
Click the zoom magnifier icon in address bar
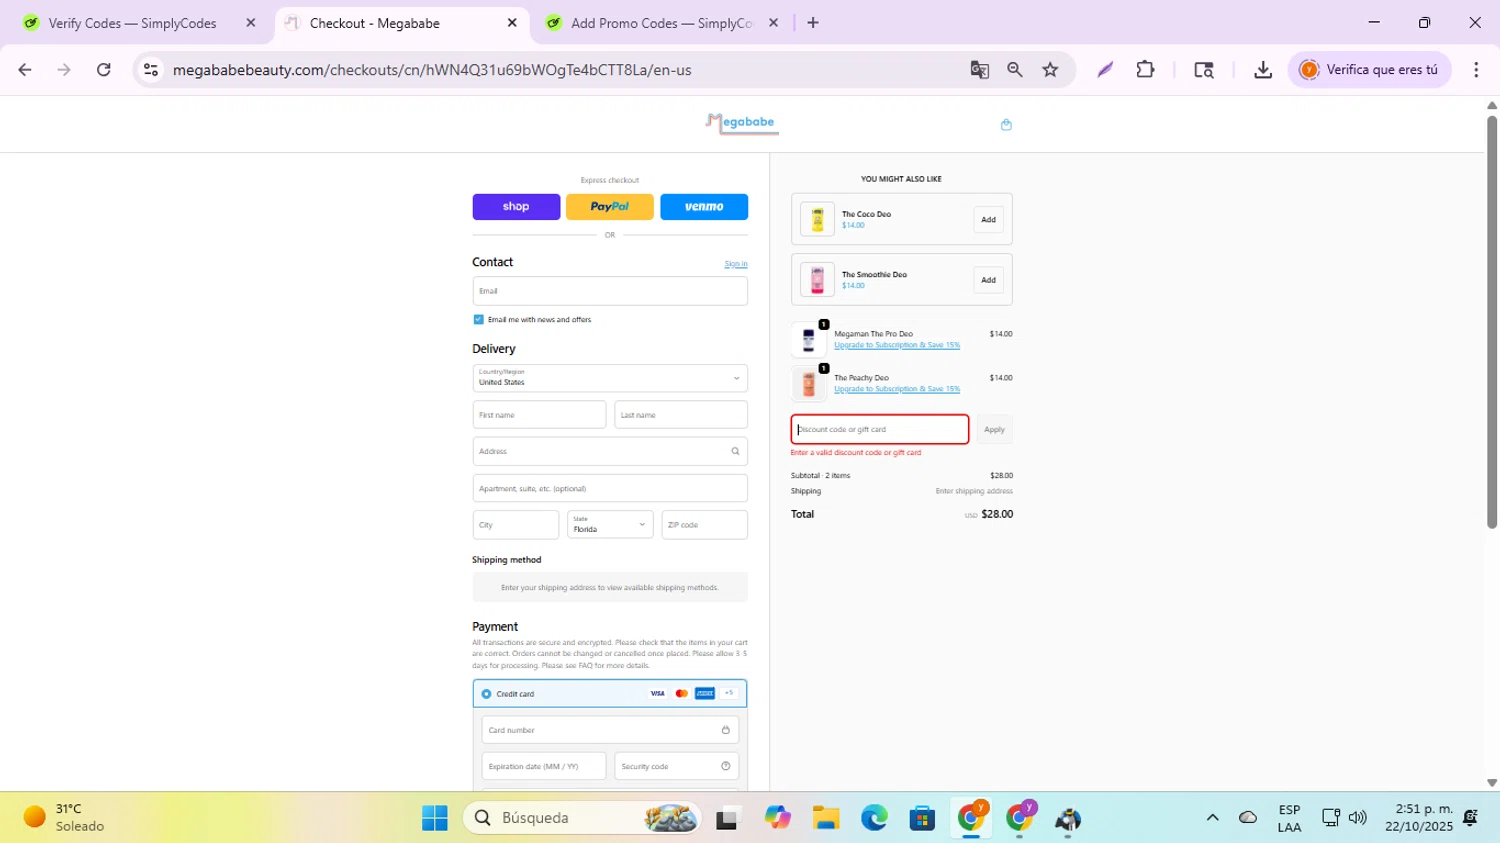coord(1014,70)
